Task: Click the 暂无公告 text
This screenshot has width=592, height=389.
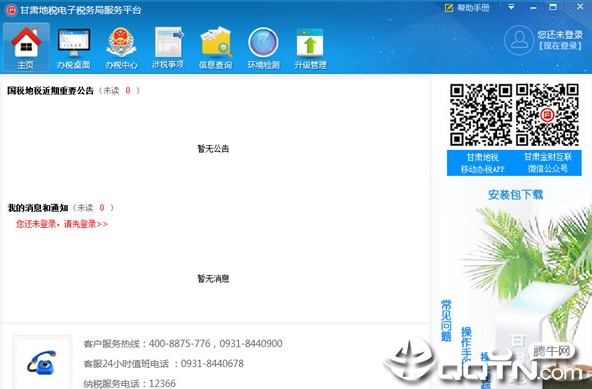Action: coord(213,148)
